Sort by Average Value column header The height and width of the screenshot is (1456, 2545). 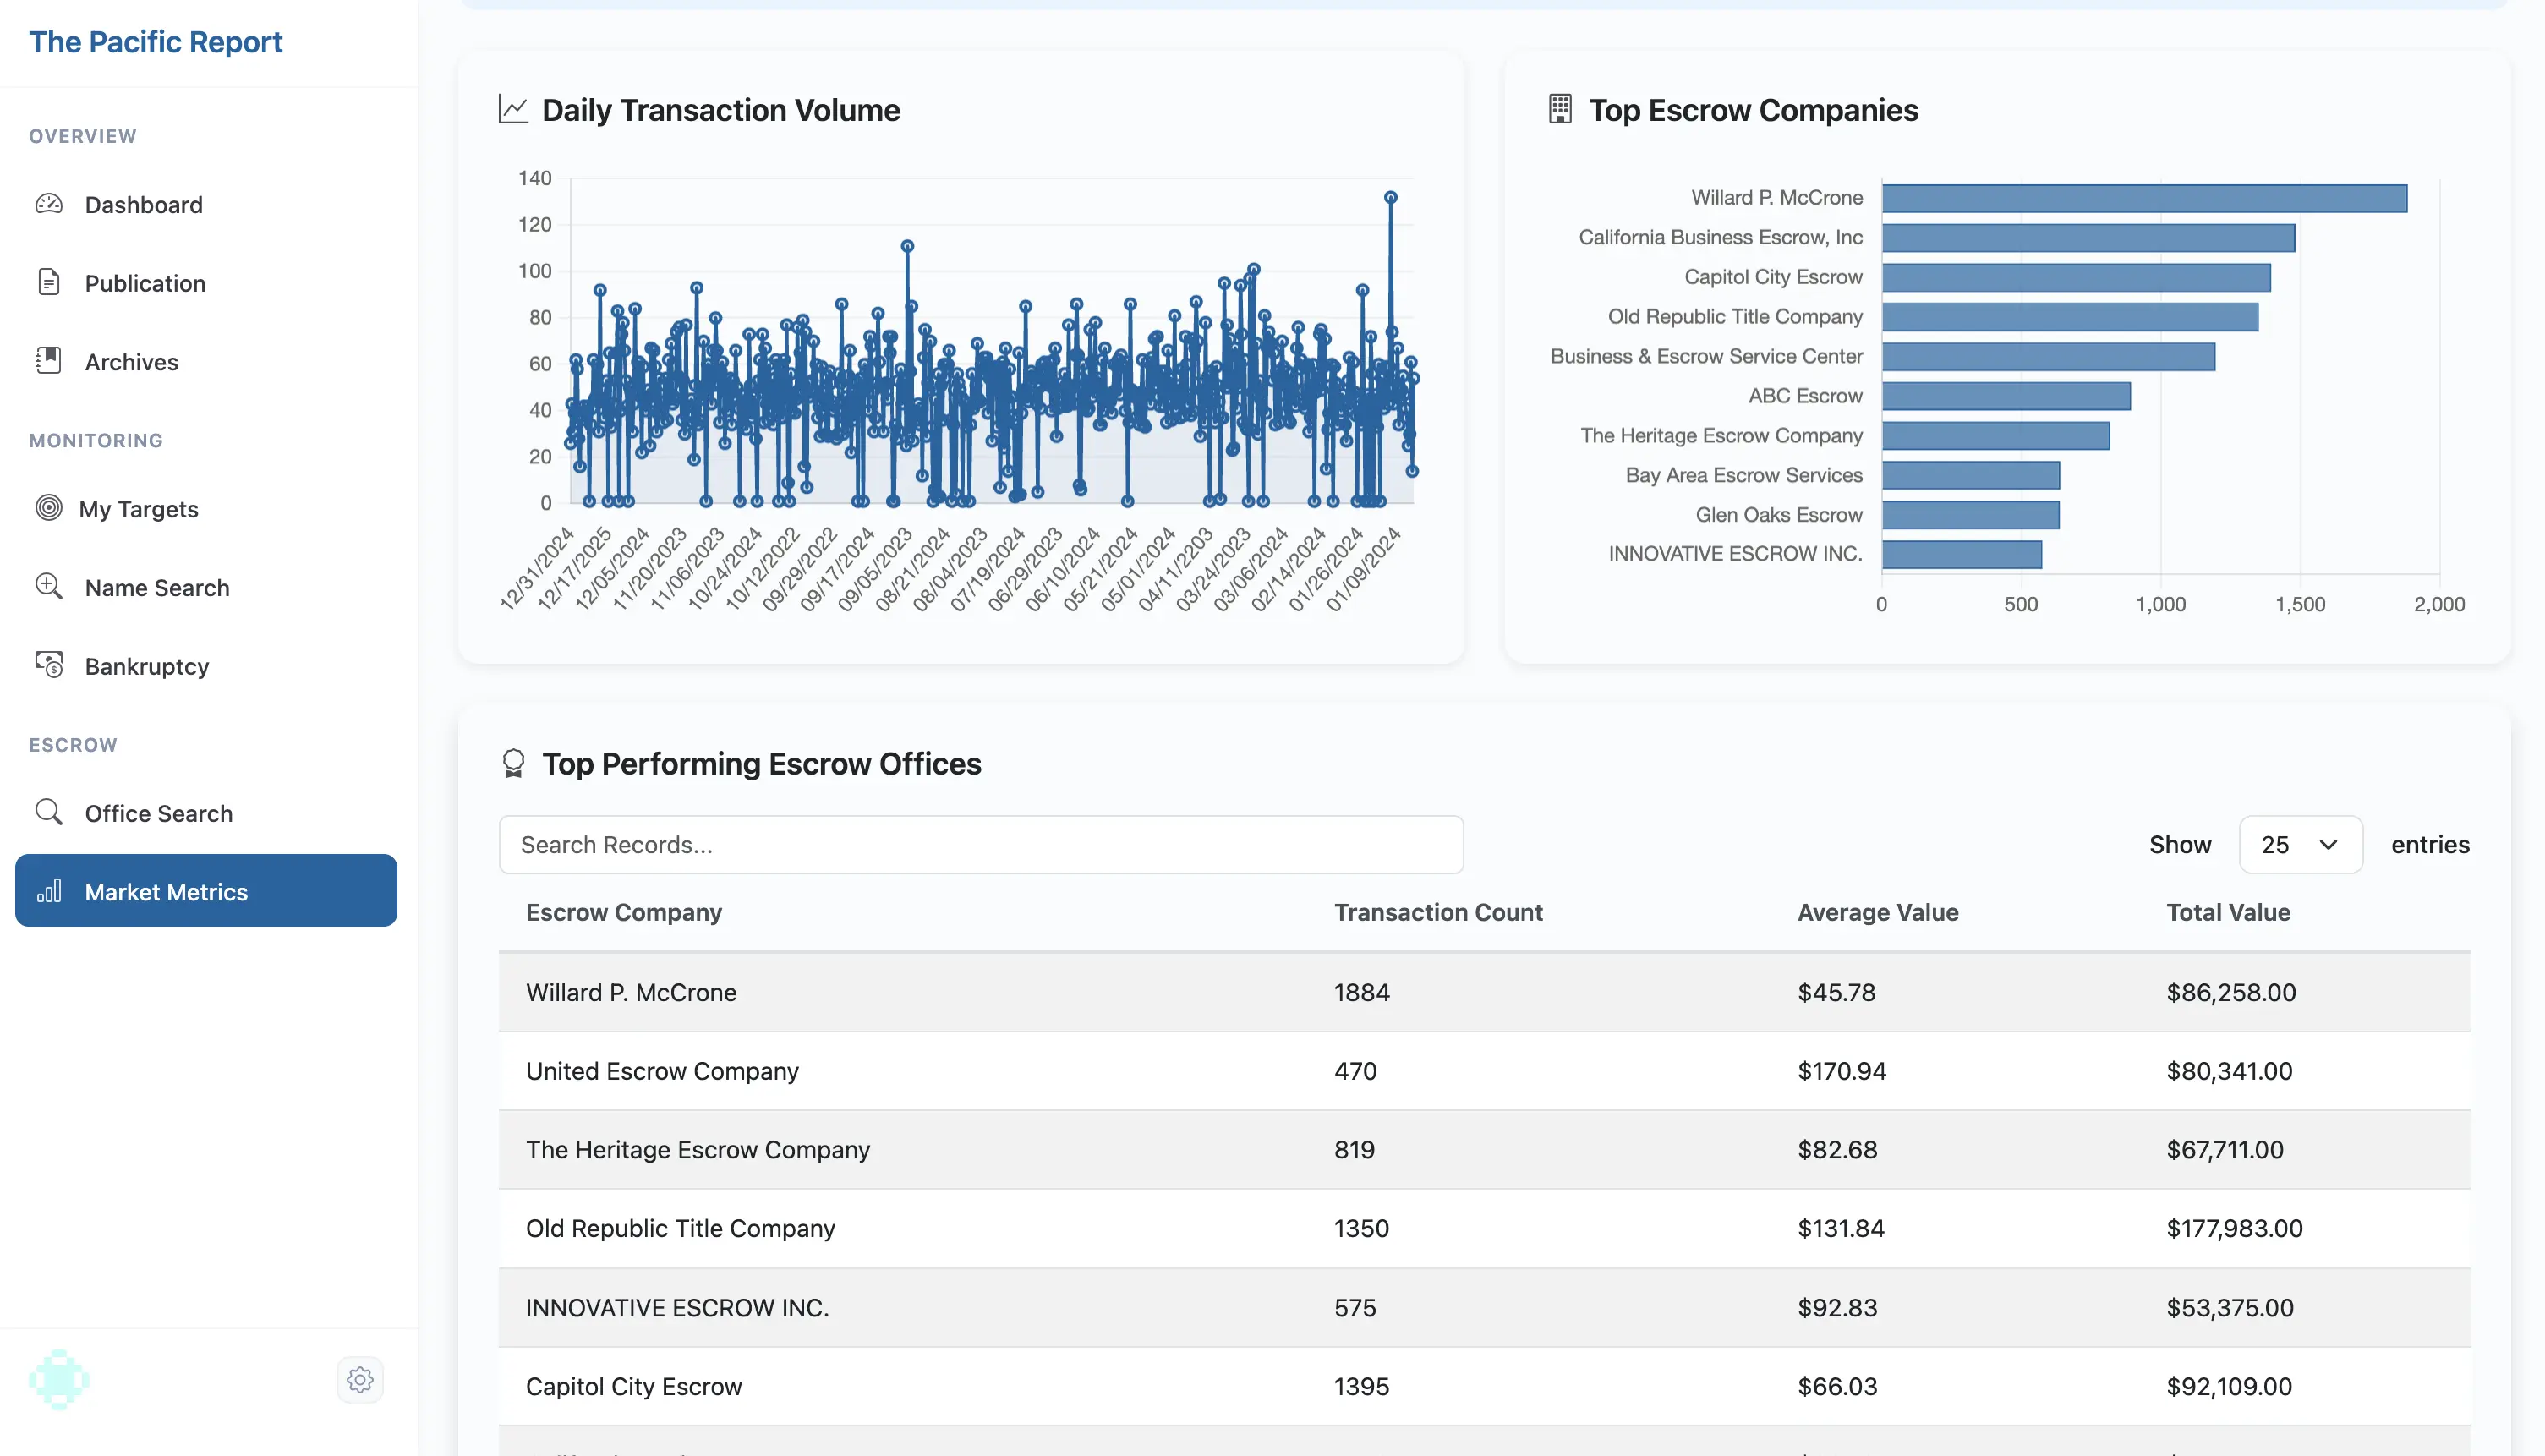coord(1877,912)
